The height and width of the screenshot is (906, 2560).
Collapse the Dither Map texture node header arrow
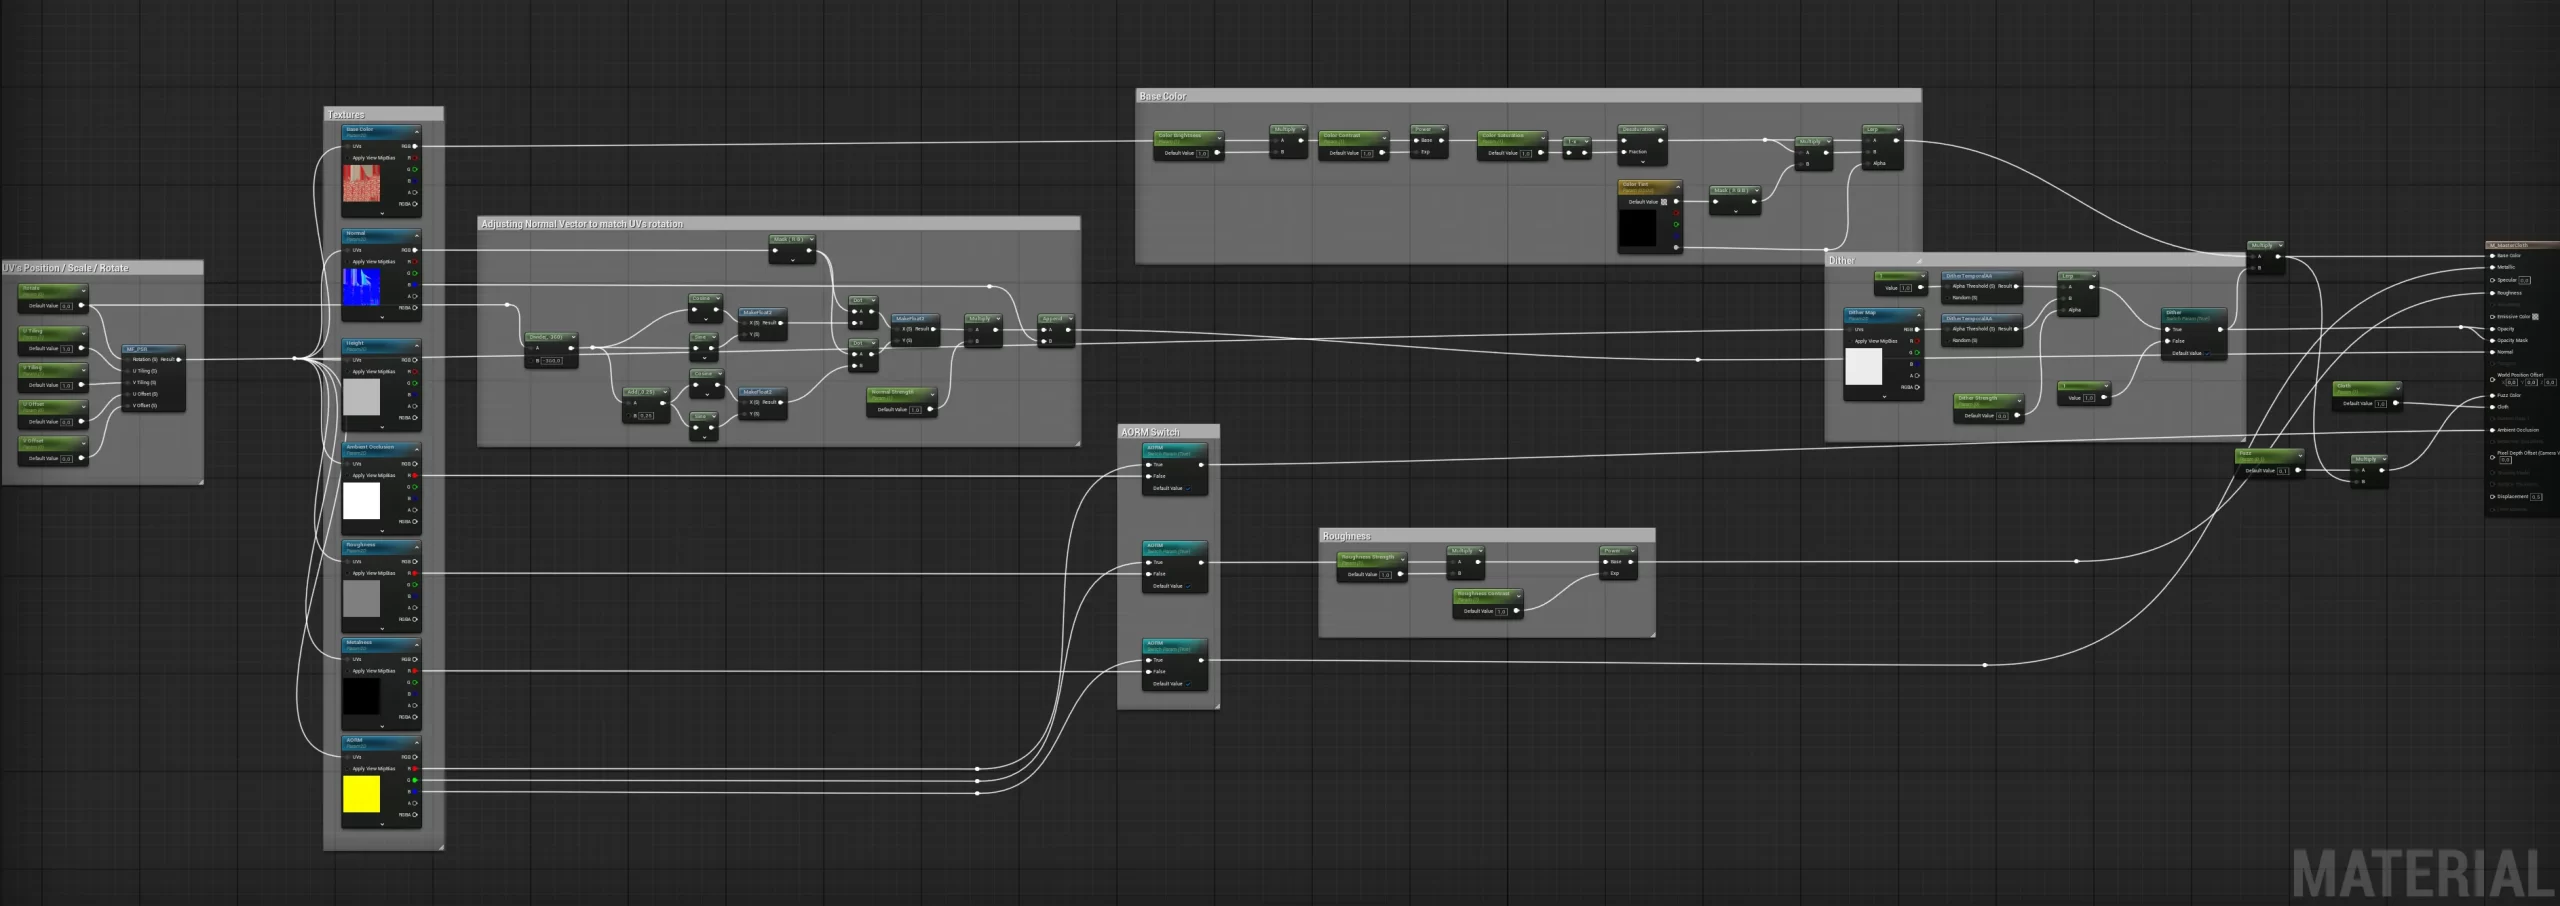tap(1919, 315)
